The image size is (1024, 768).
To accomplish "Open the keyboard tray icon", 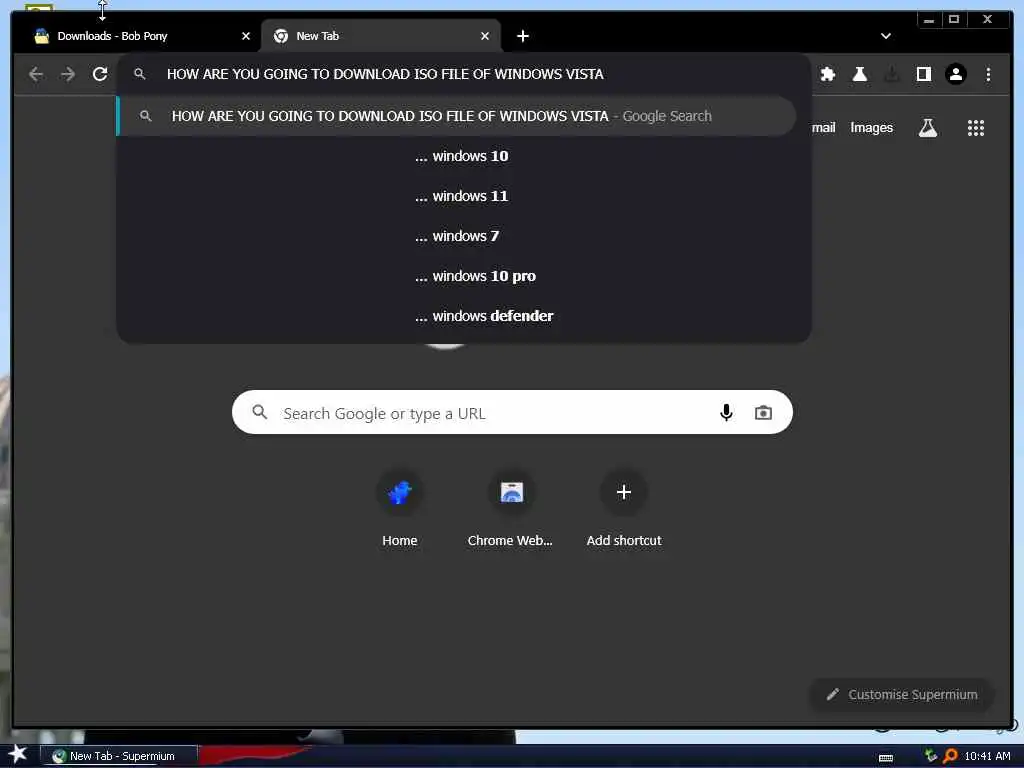I will [x=886, y=758].
